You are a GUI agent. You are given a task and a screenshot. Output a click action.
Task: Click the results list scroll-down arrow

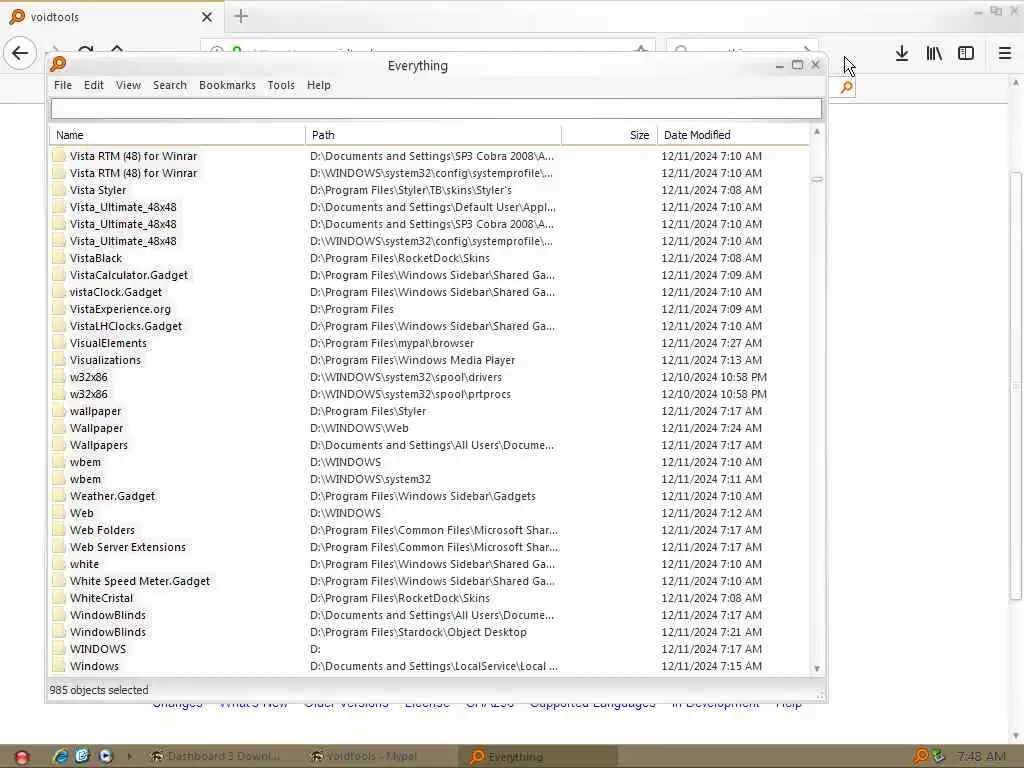point(816,669)
